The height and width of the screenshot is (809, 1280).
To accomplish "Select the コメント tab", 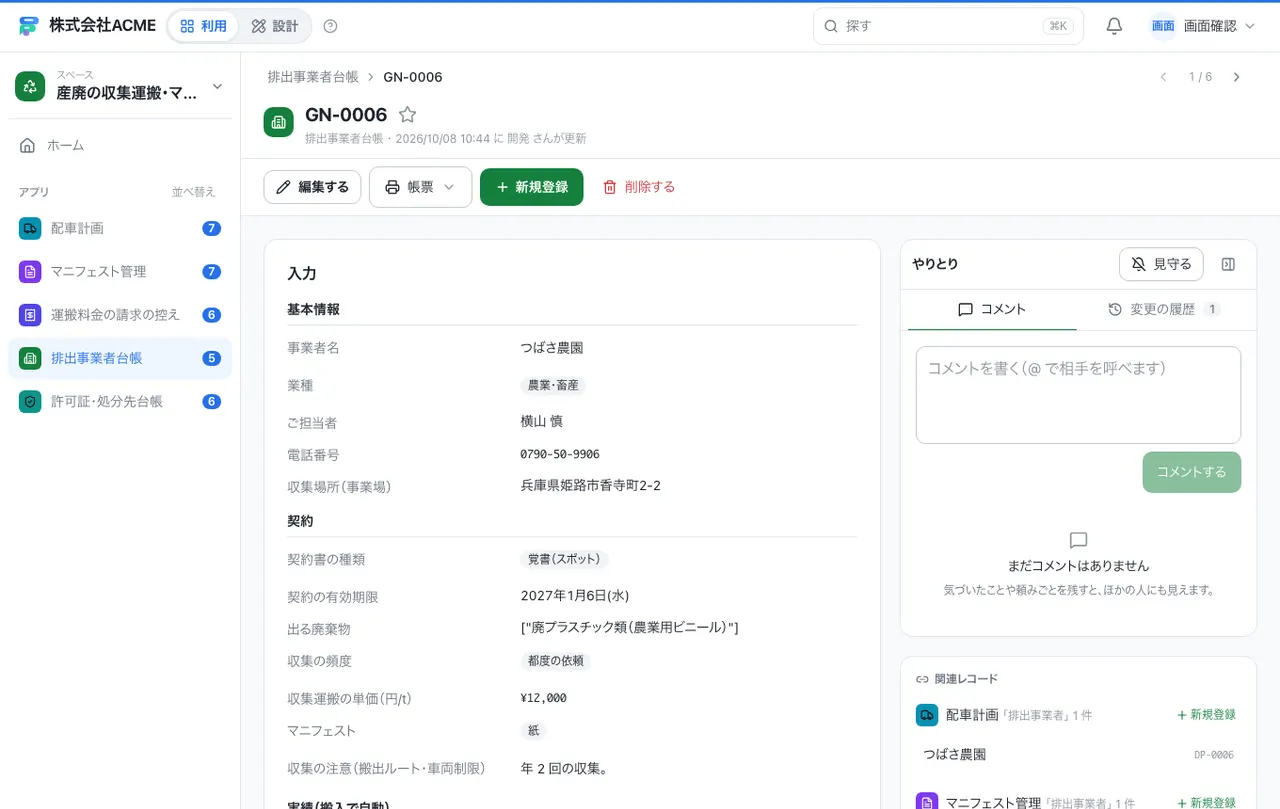I will pyautogui.click(x=992, y=310).
